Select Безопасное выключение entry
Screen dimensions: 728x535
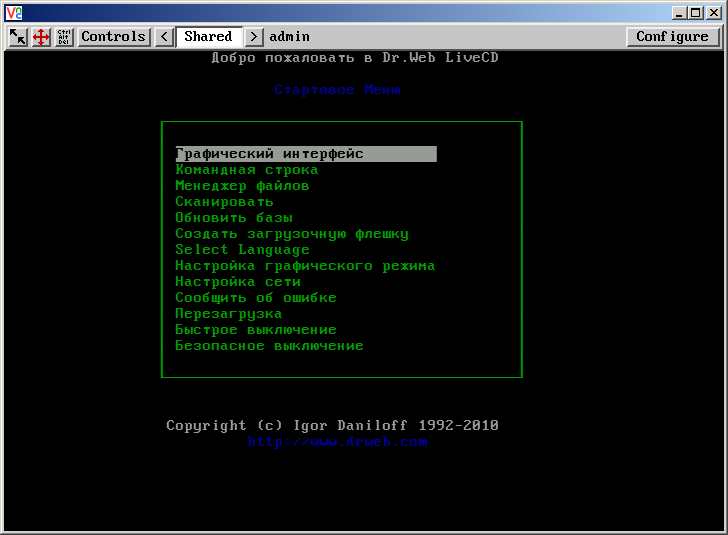click(269, 346)
